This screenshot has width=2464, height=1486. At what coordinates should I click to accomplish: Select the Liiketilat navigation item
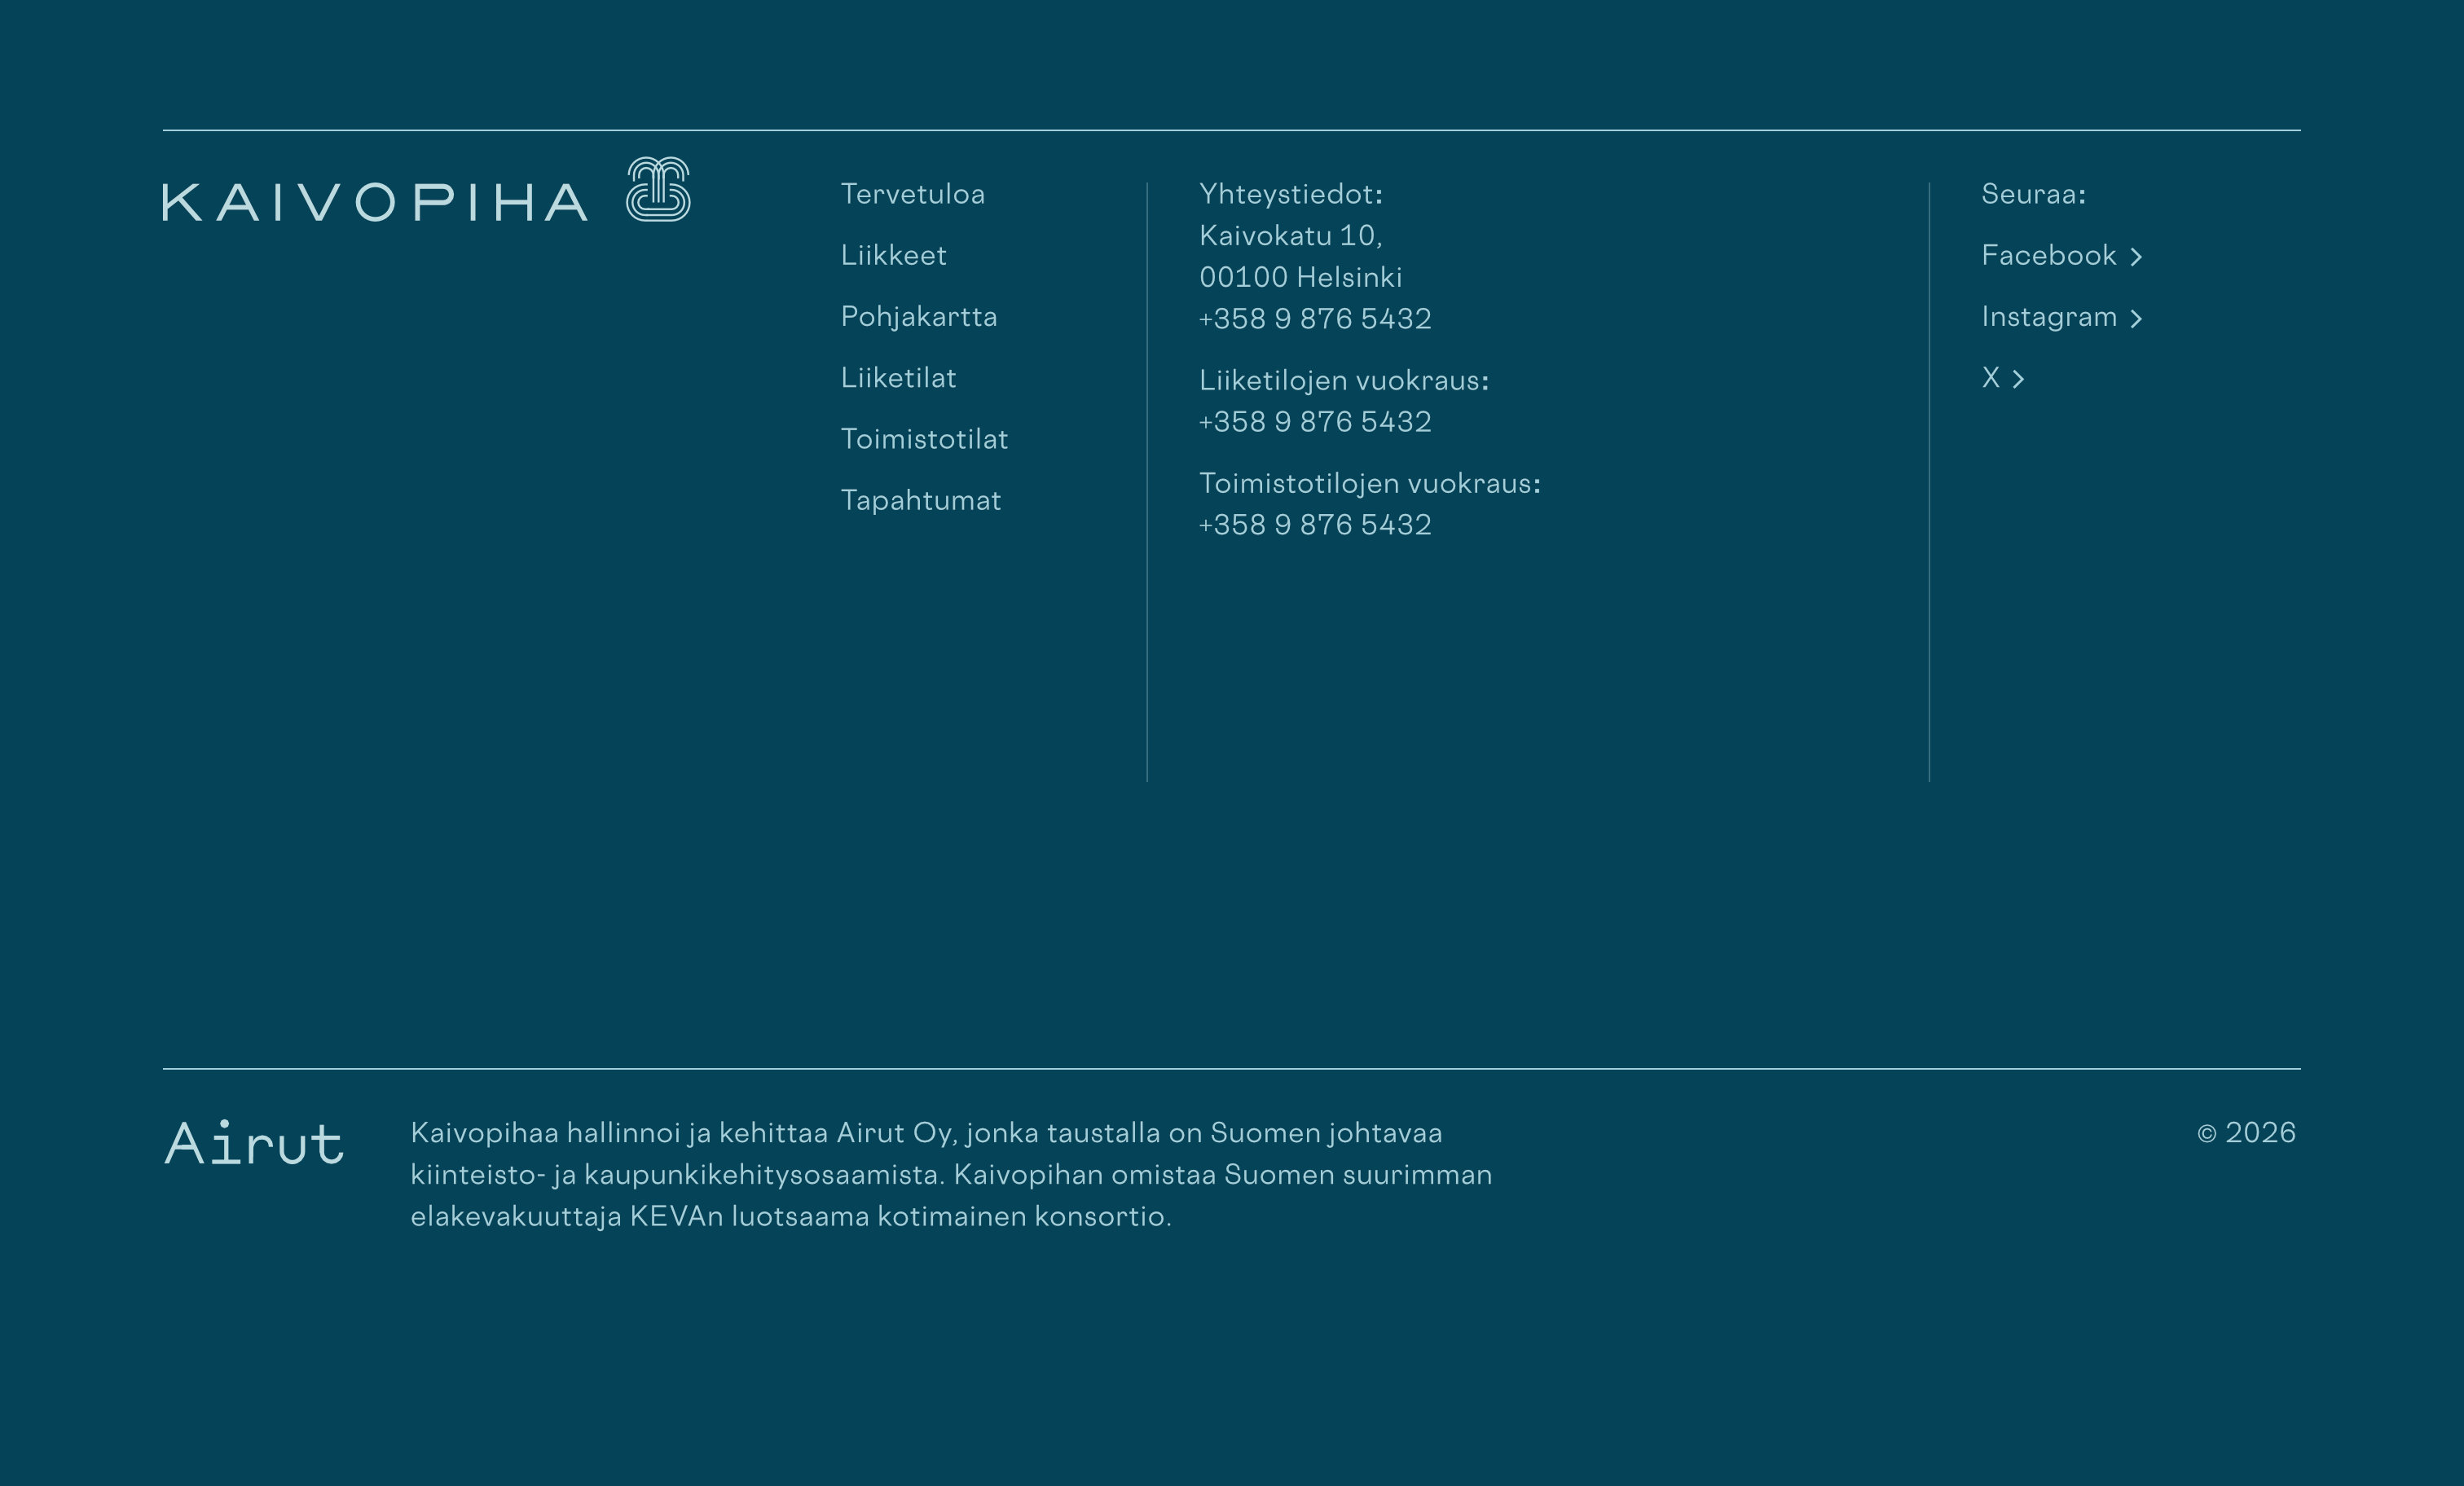pyautogui.click(x=898, y=378)
